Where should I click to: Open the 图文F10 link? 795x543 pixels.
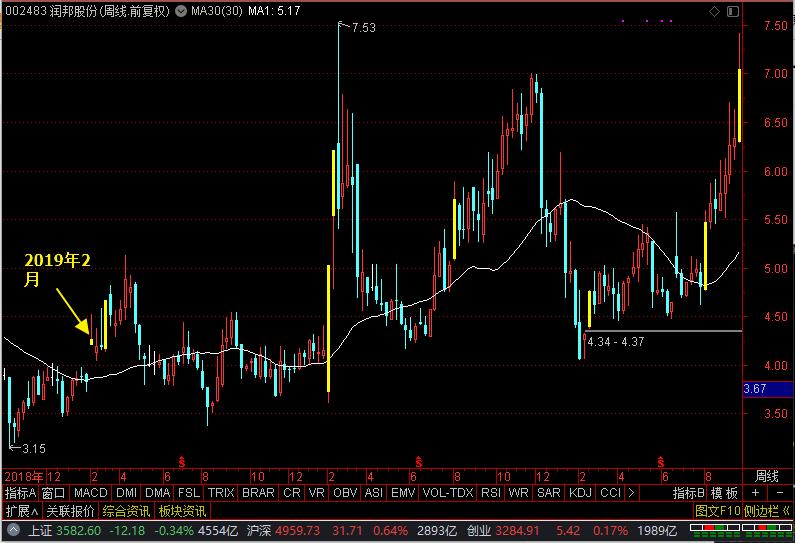(x=717, y=511)
